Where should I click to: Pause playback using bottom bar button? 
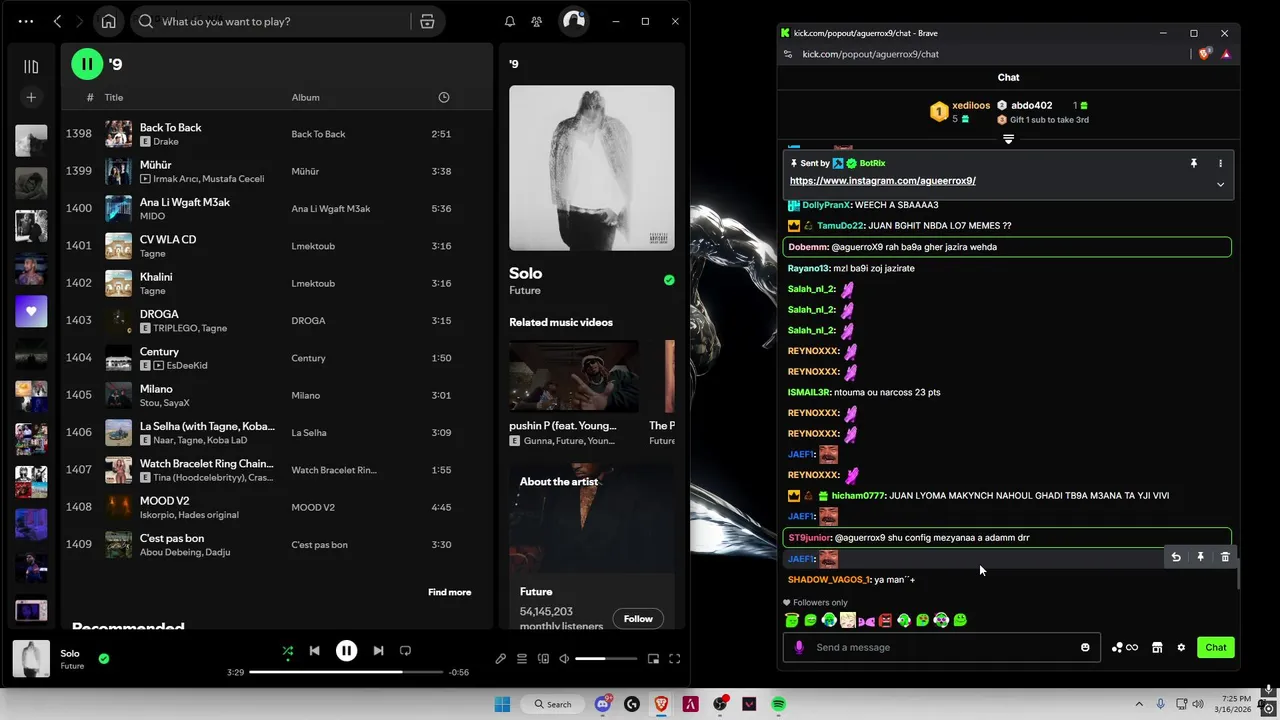coord(346,650)
